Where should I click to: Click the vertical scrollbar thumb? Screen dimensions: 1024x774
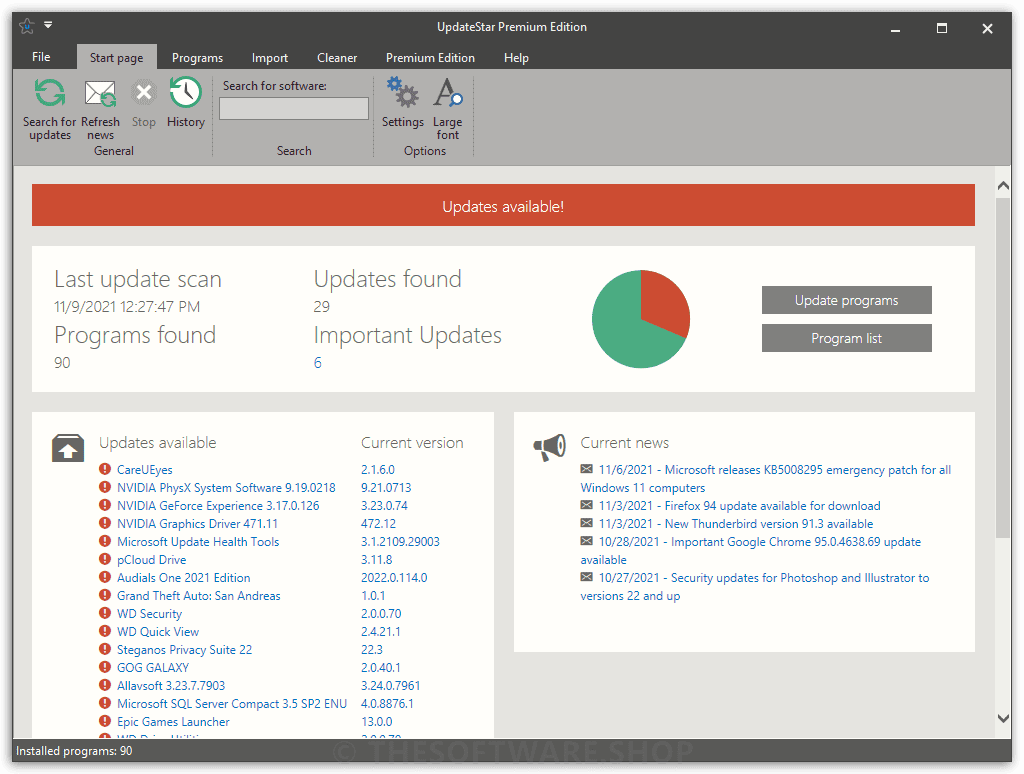[1003, 368]
